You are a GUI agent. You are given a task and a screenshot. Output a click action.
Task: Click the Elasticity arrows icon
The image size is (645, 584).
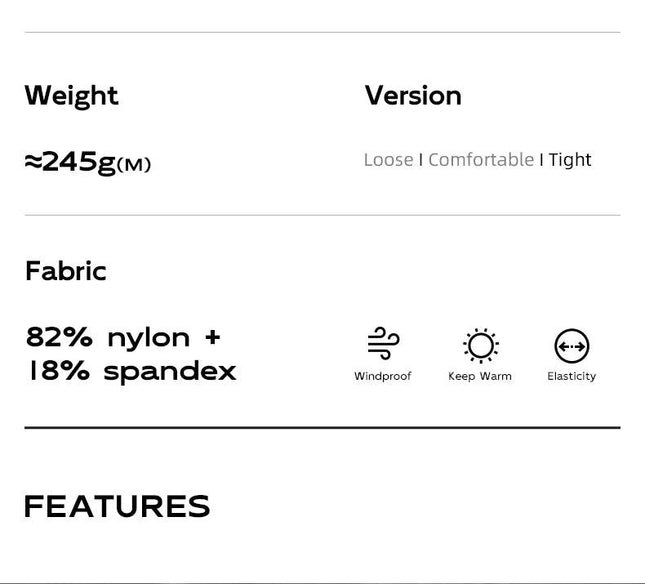click(571, 346)
